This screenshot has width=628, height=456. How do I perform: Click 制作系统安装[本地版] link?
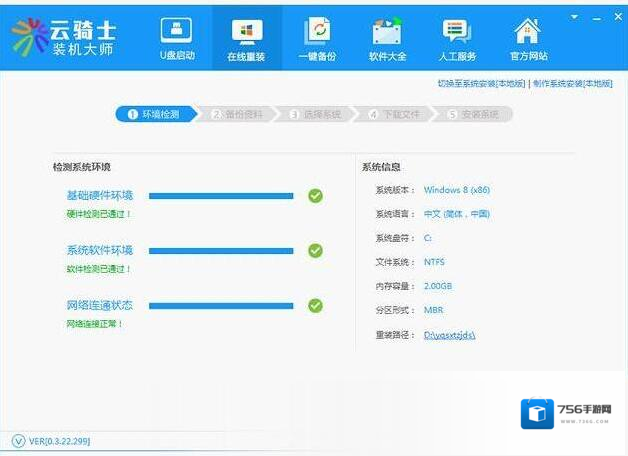(572, 84)
